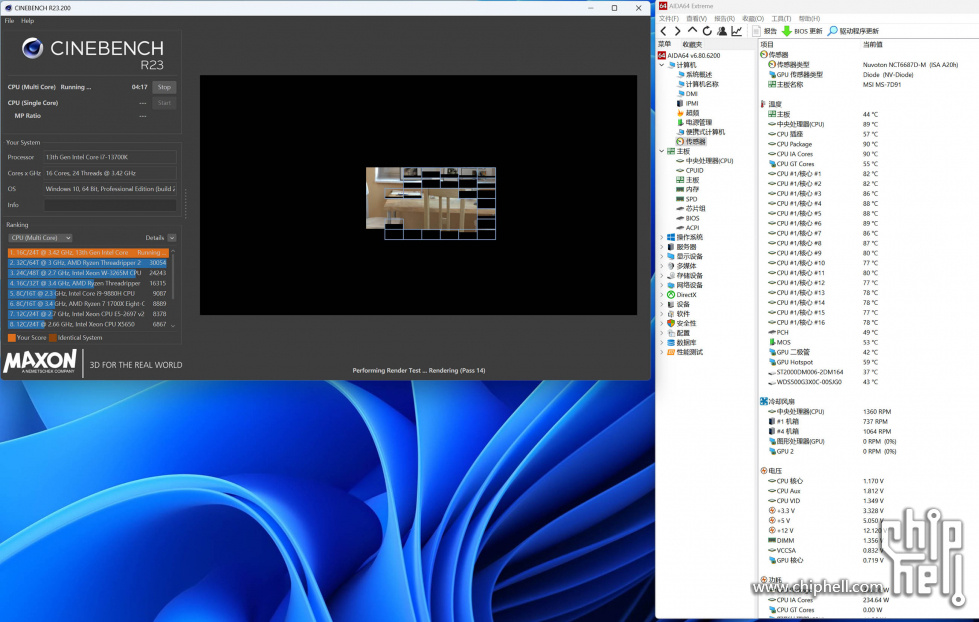Screen dimensions: 979x622
Task: Select ranking entry Intel Xeon W-3265M
Action: click(87, 273)
